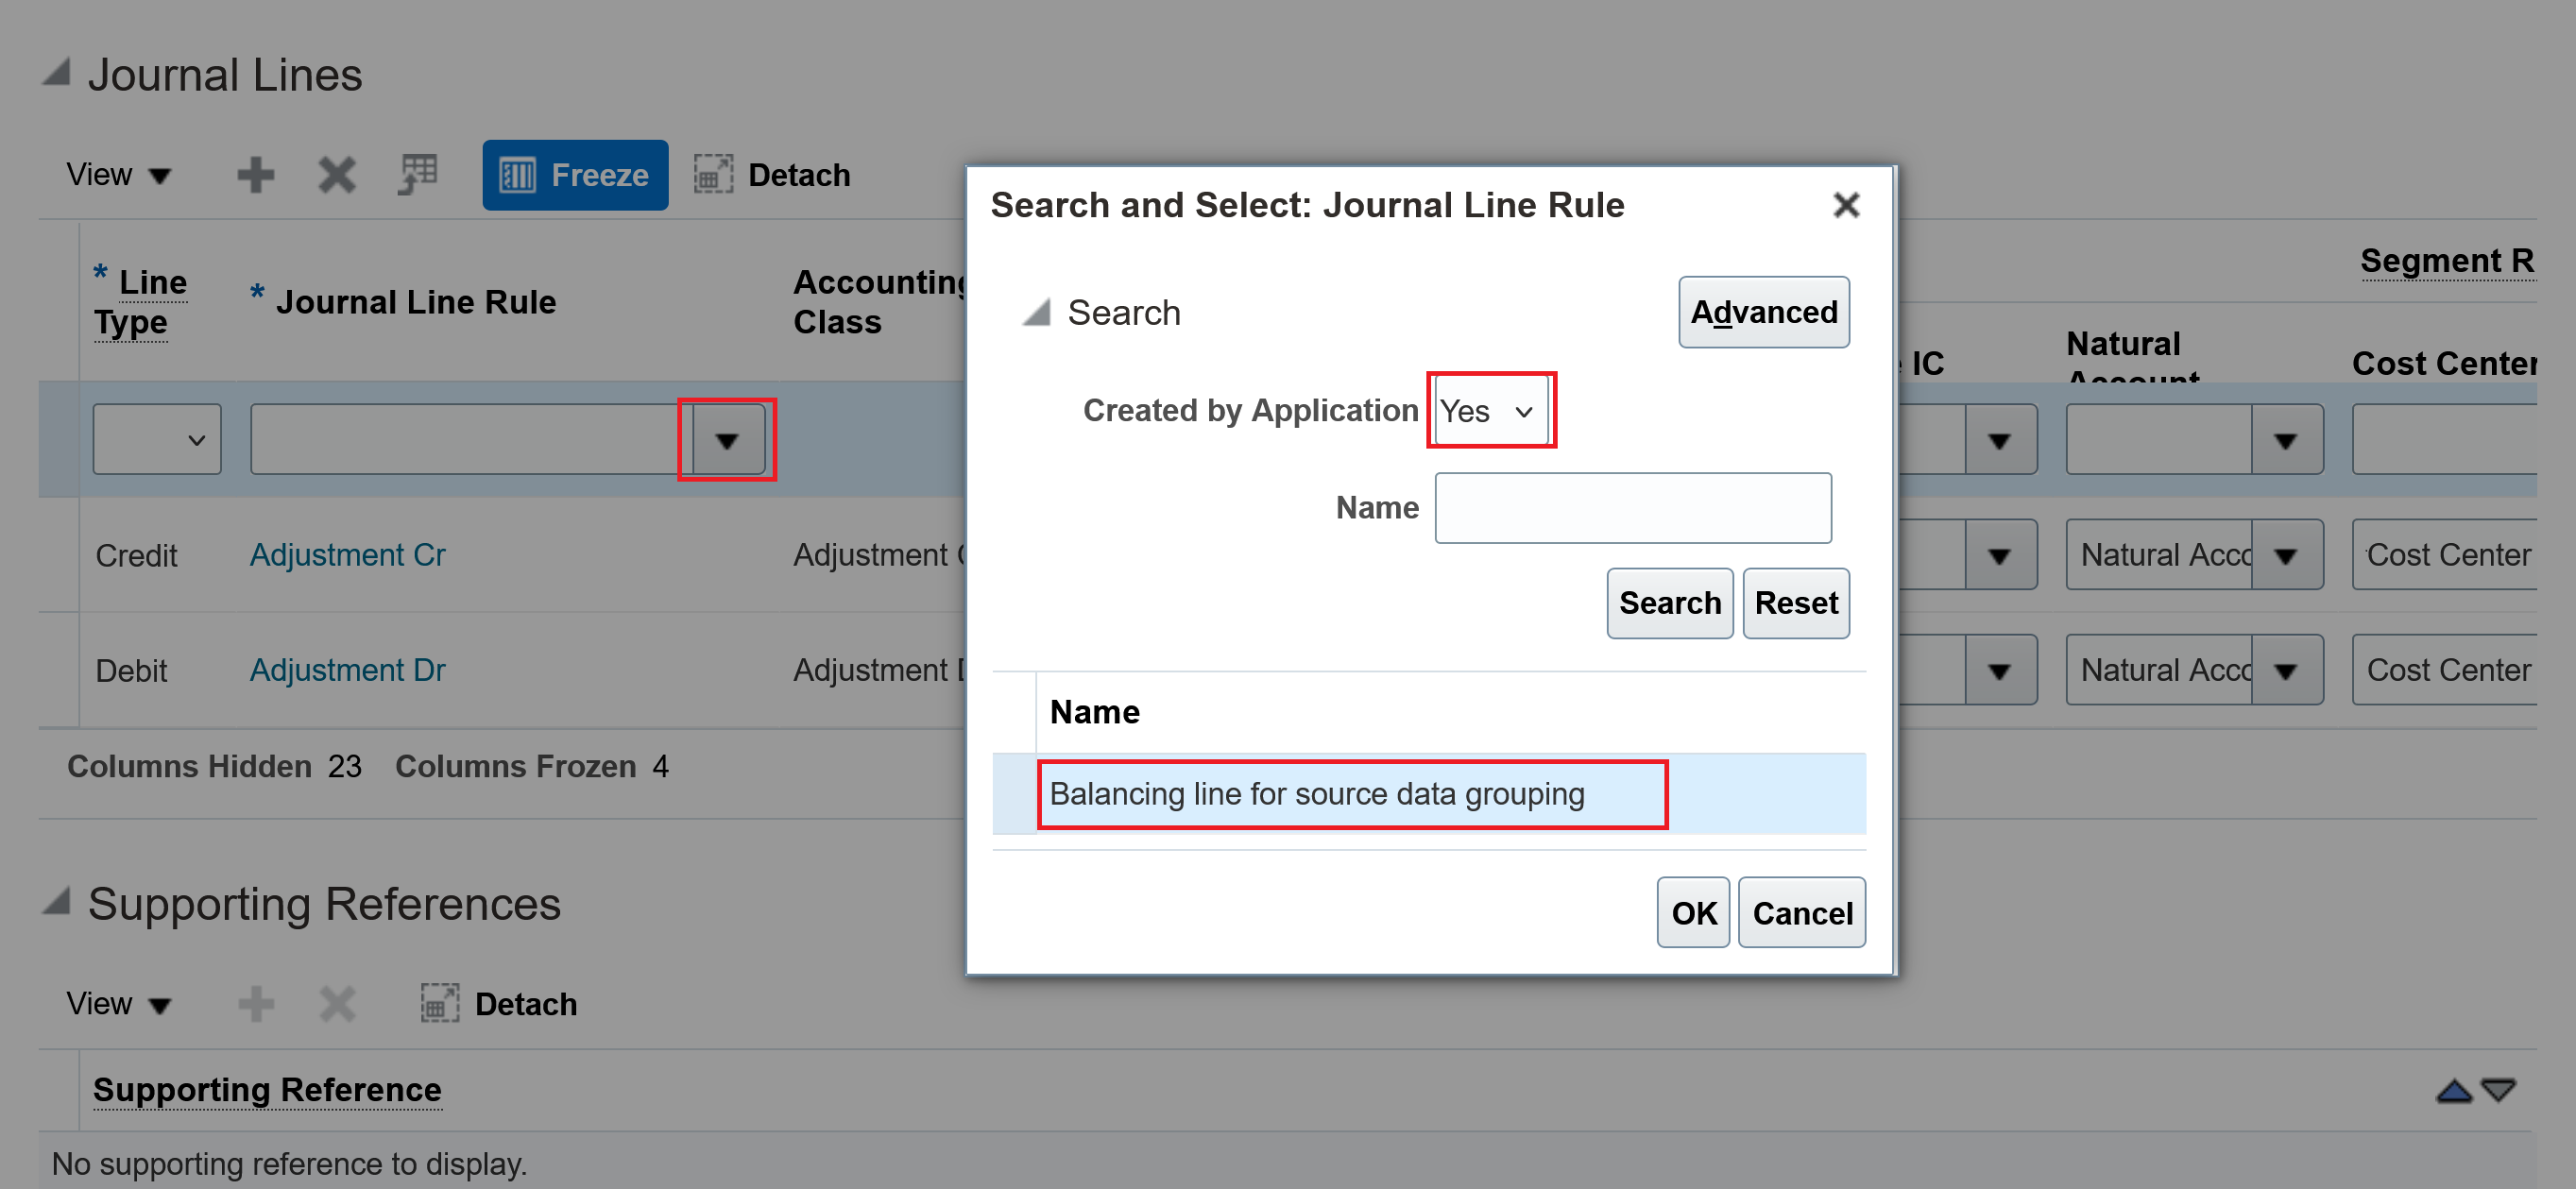2576x1189 pixels.
Task: Click the add row plus icon in Journal Lines
Action: click(255, 175)
